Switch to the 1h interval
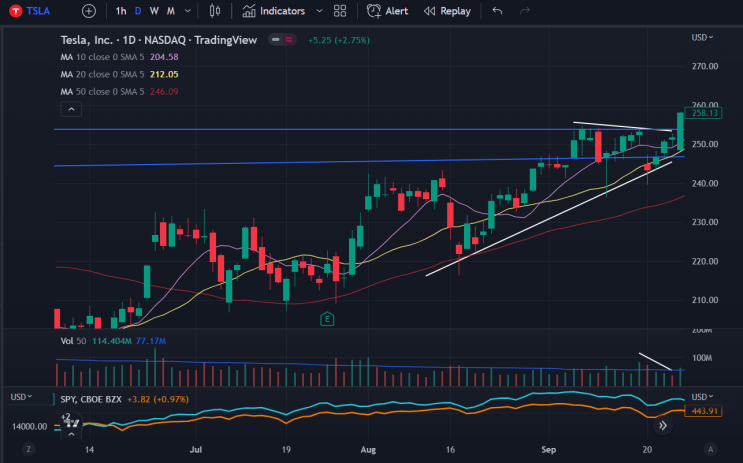This screenshot has width=743, height=463. pos(121,11)
